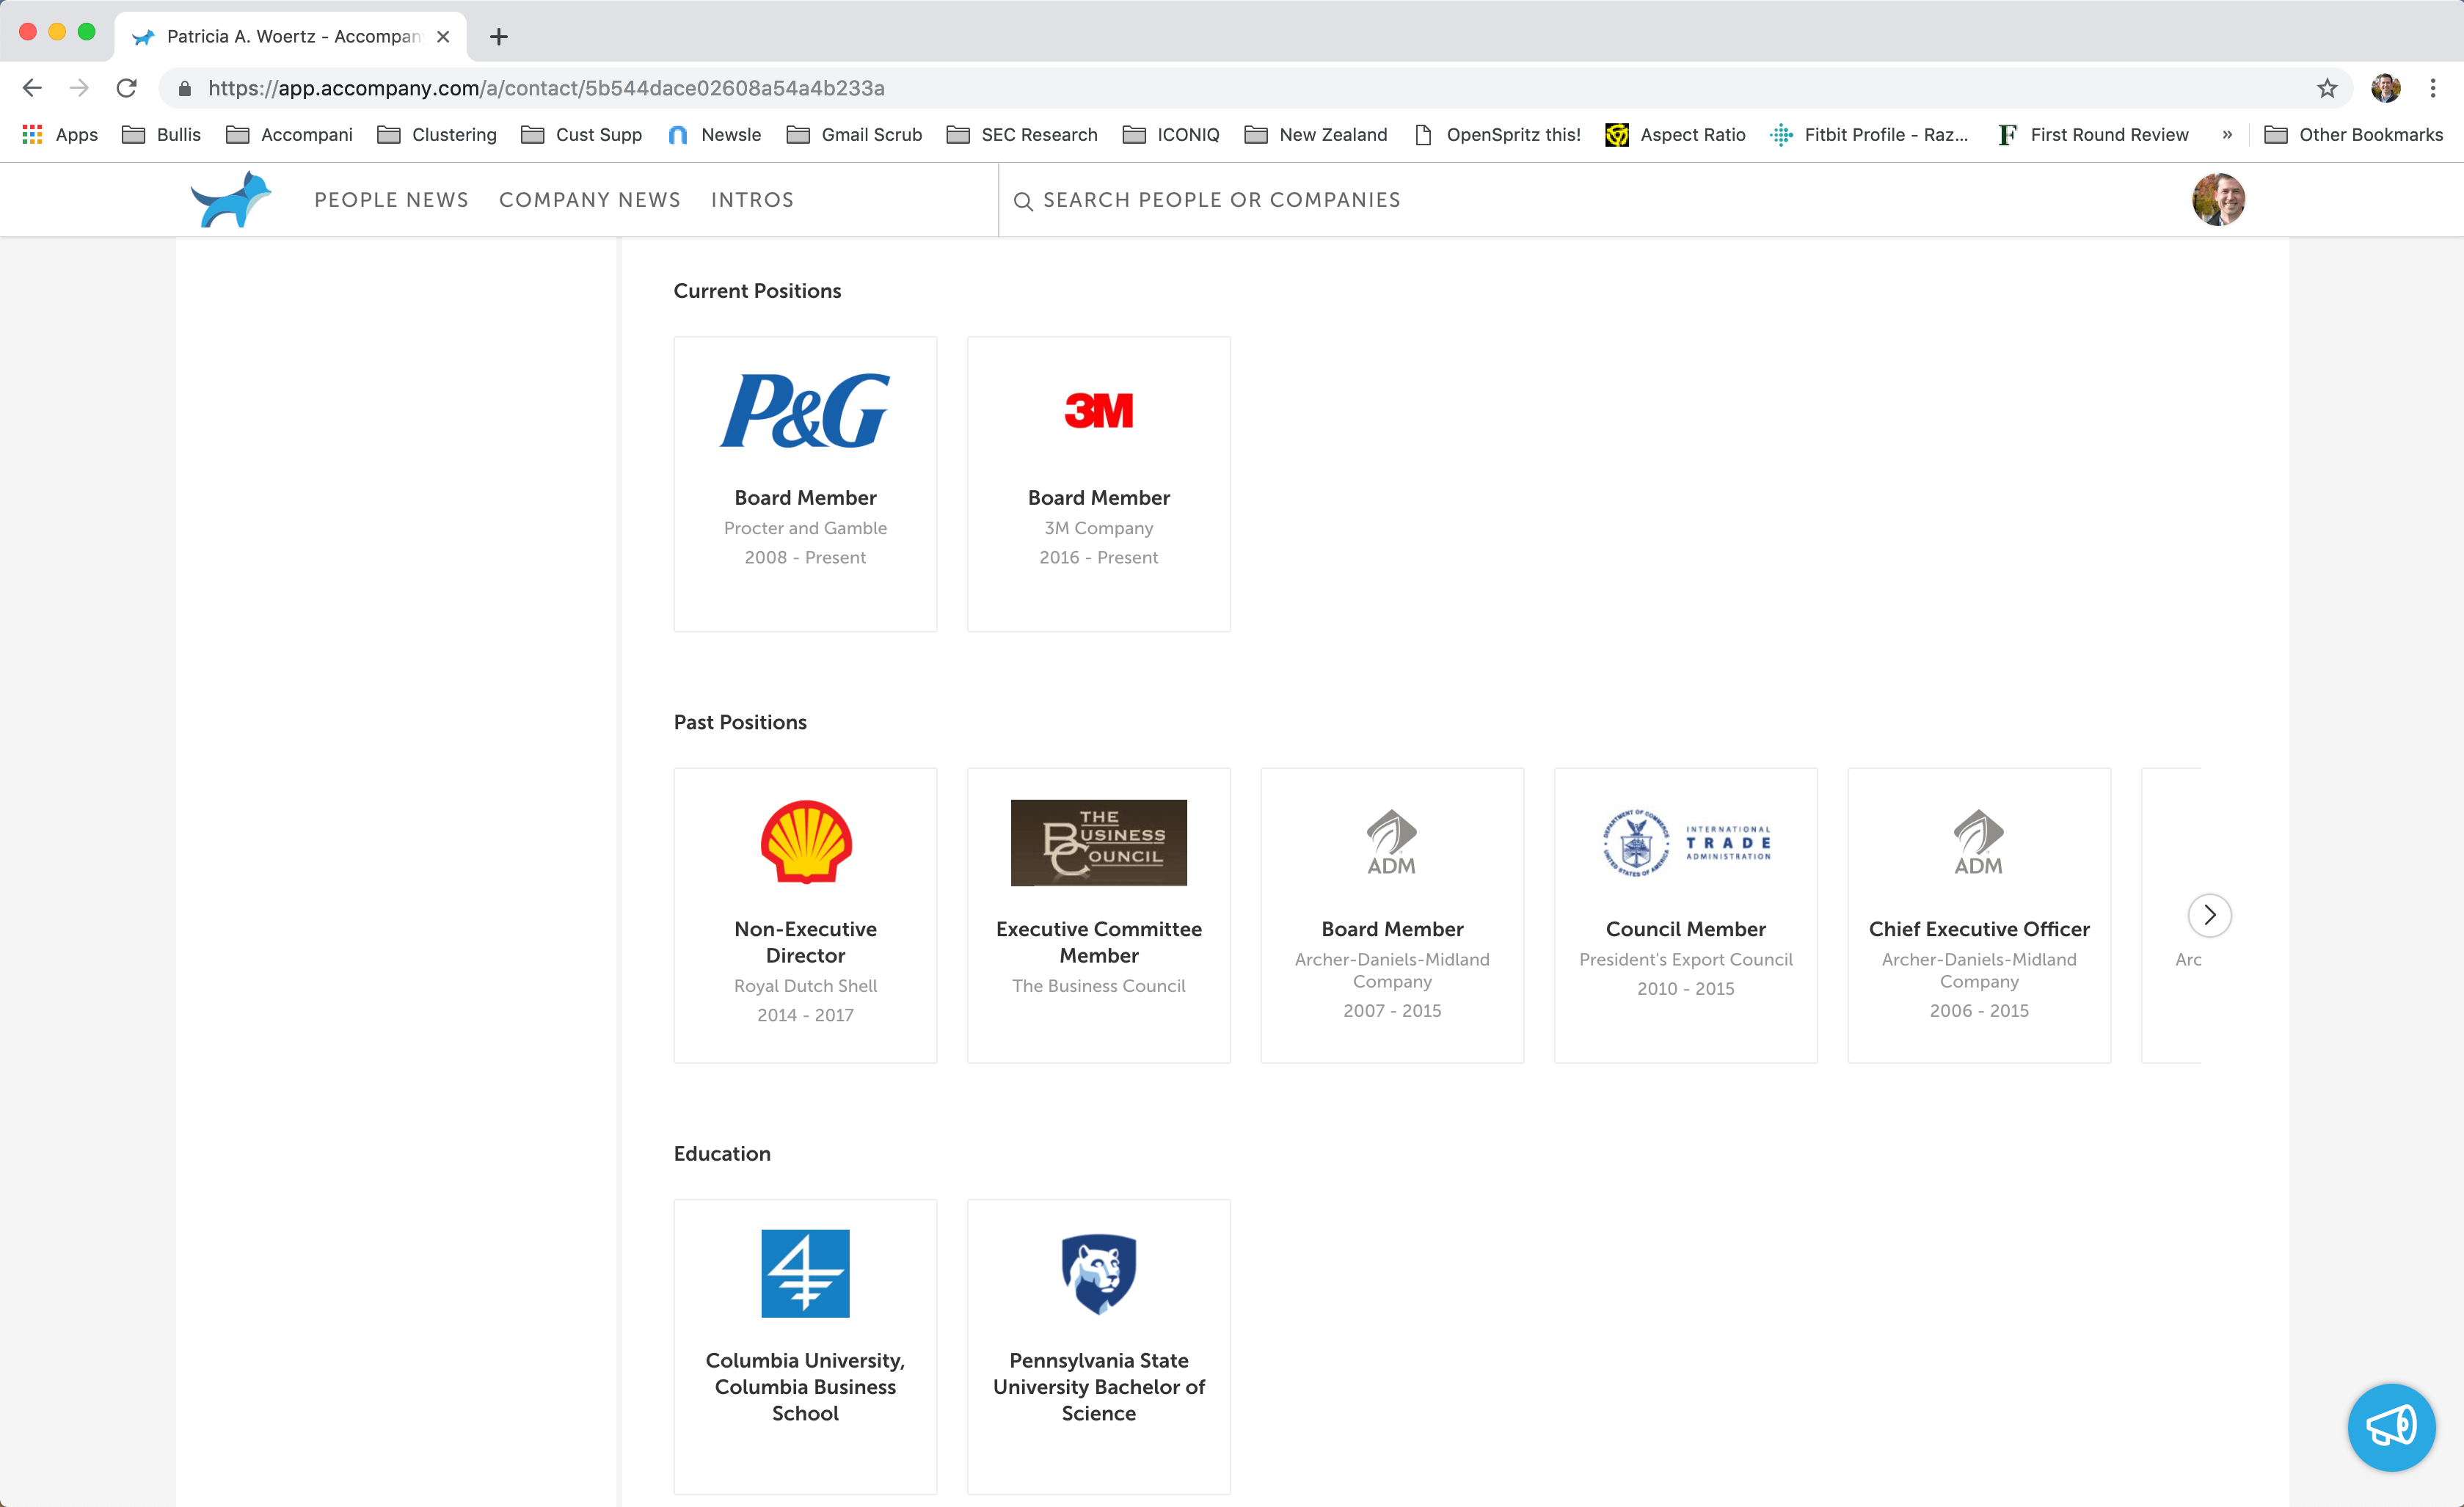The height and width of the screenshot is (1507, 2464).
Task: Click the 3M Company name
Action: point(1098,528)
